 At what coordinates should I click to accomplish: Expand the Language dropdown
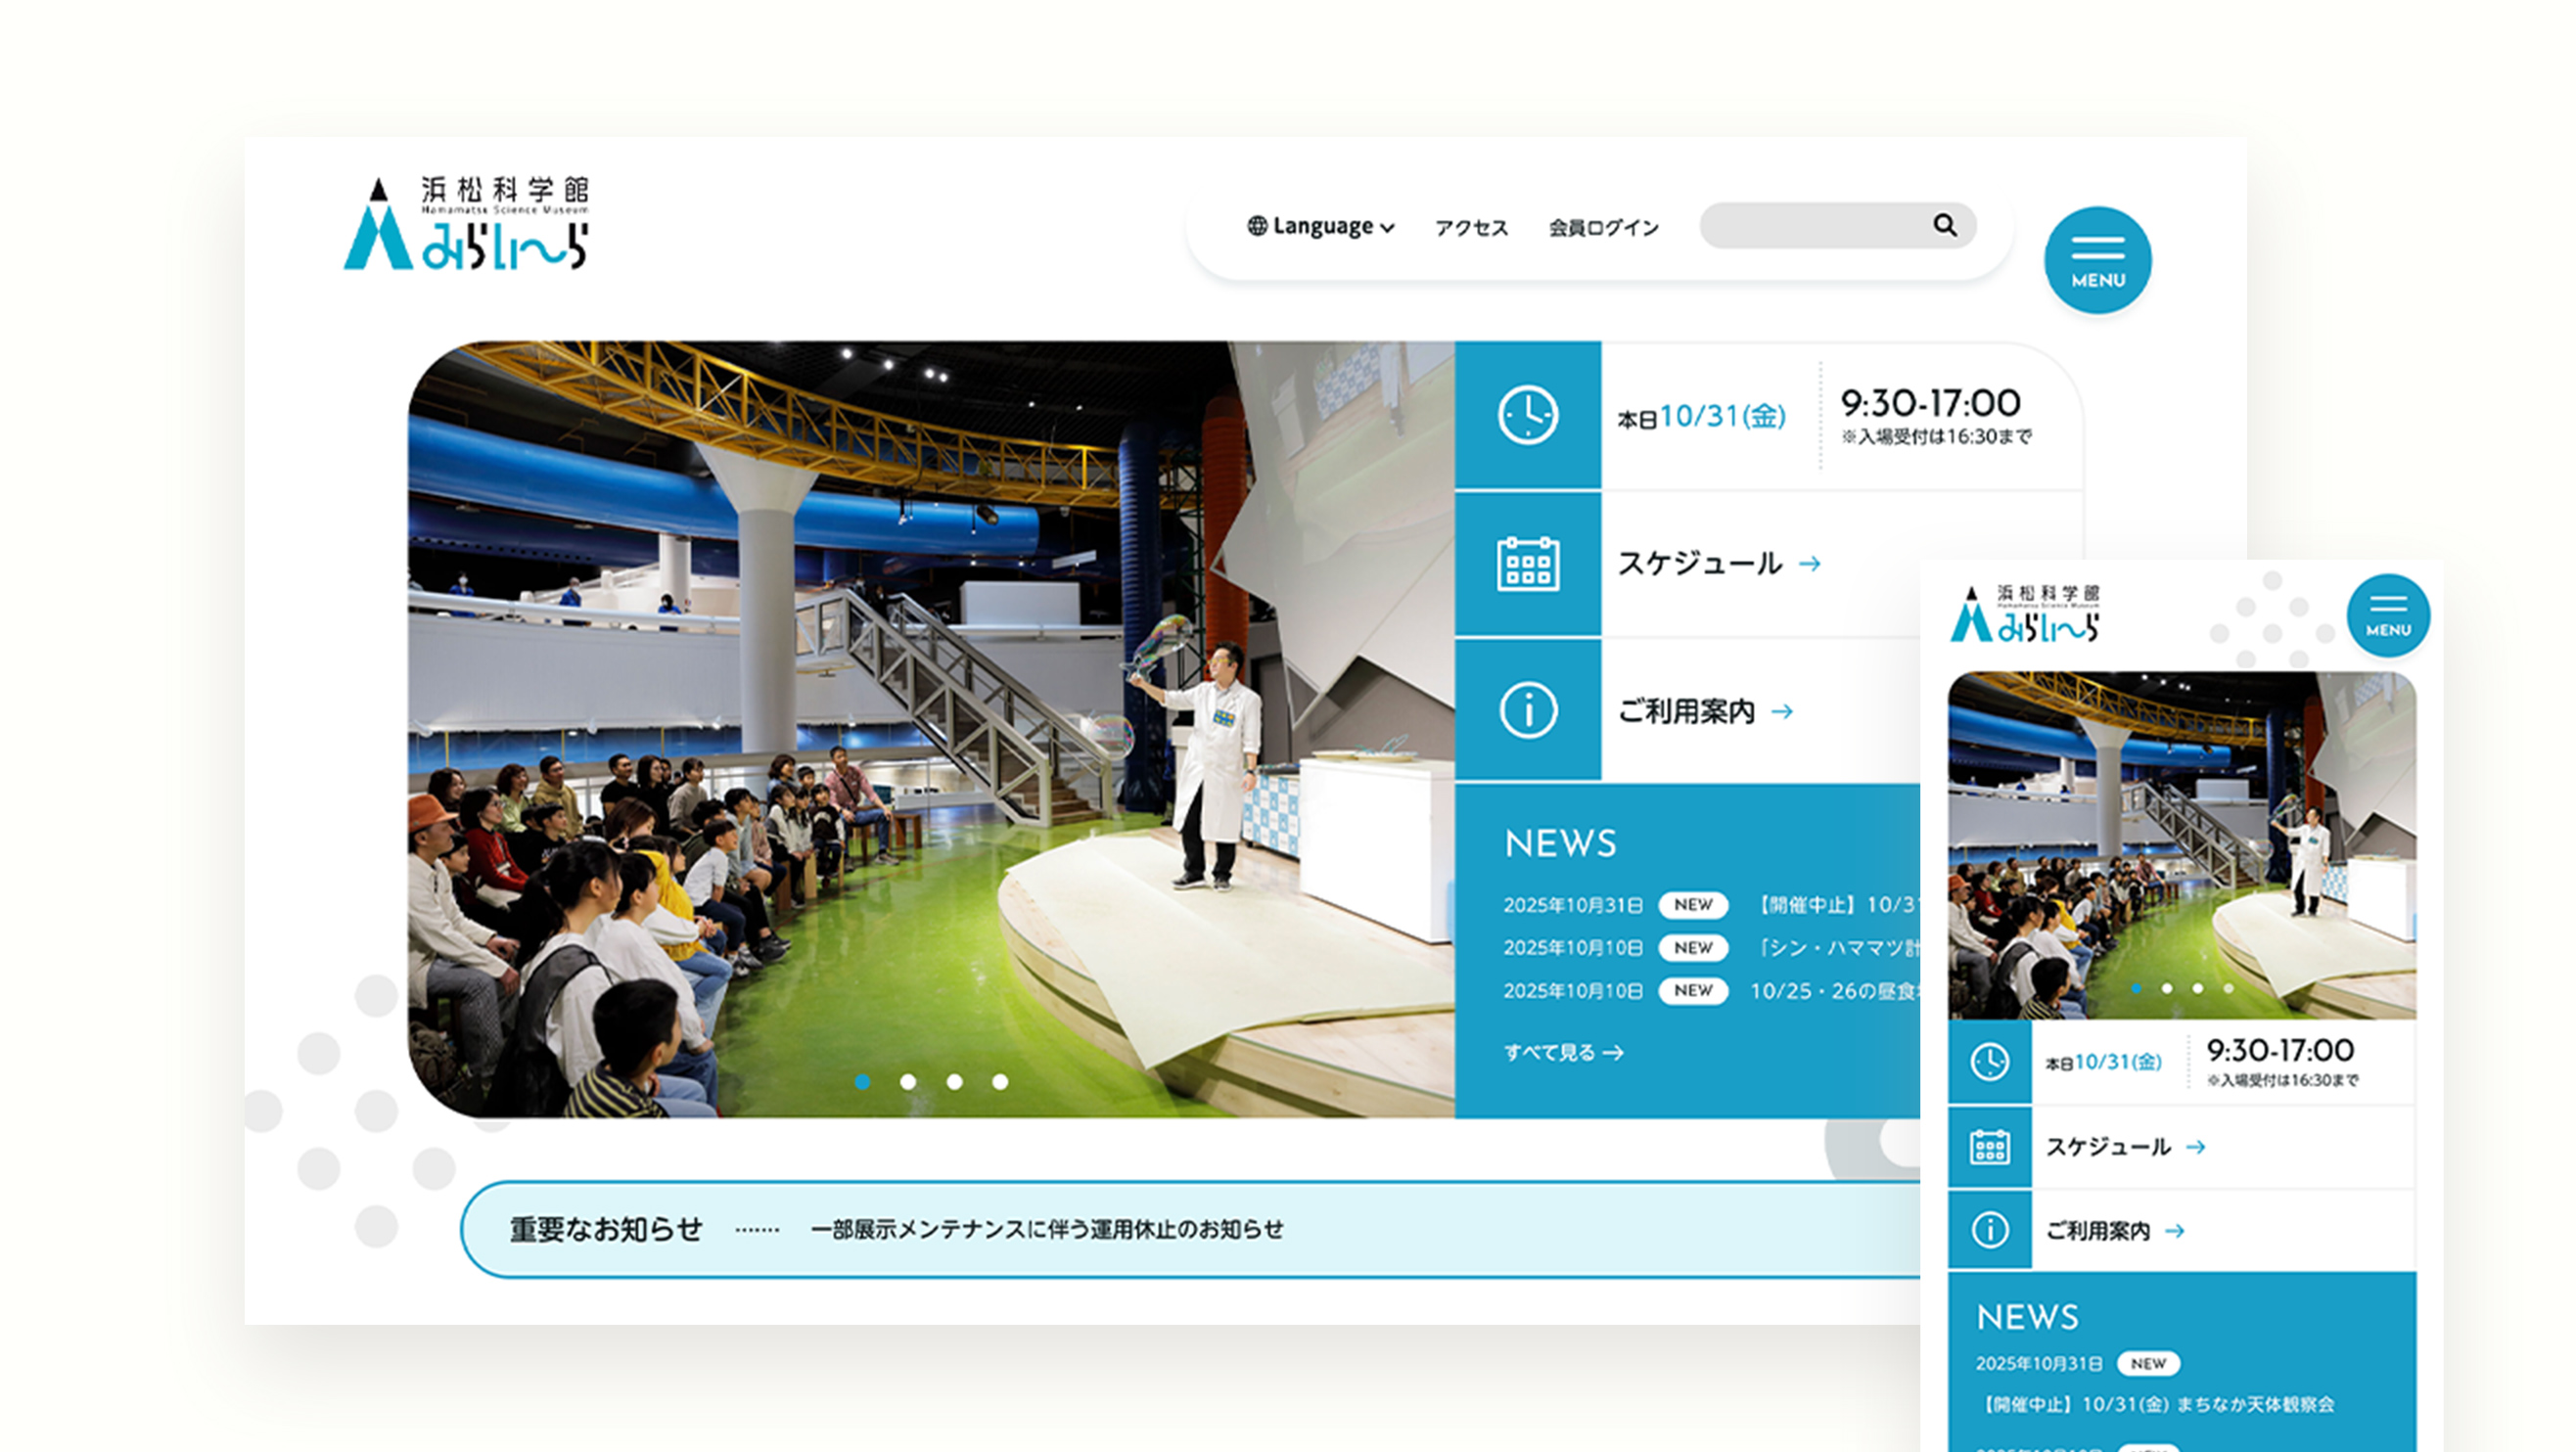point(1320,227)
